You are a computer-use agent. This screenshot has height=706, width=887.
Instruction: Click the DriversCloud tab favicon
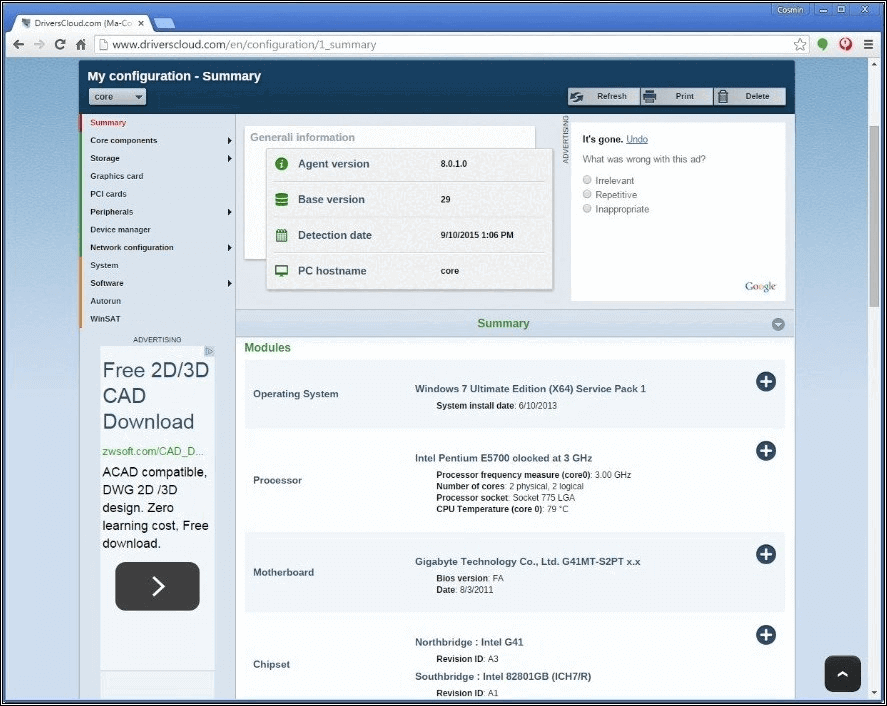coord(25,23)
